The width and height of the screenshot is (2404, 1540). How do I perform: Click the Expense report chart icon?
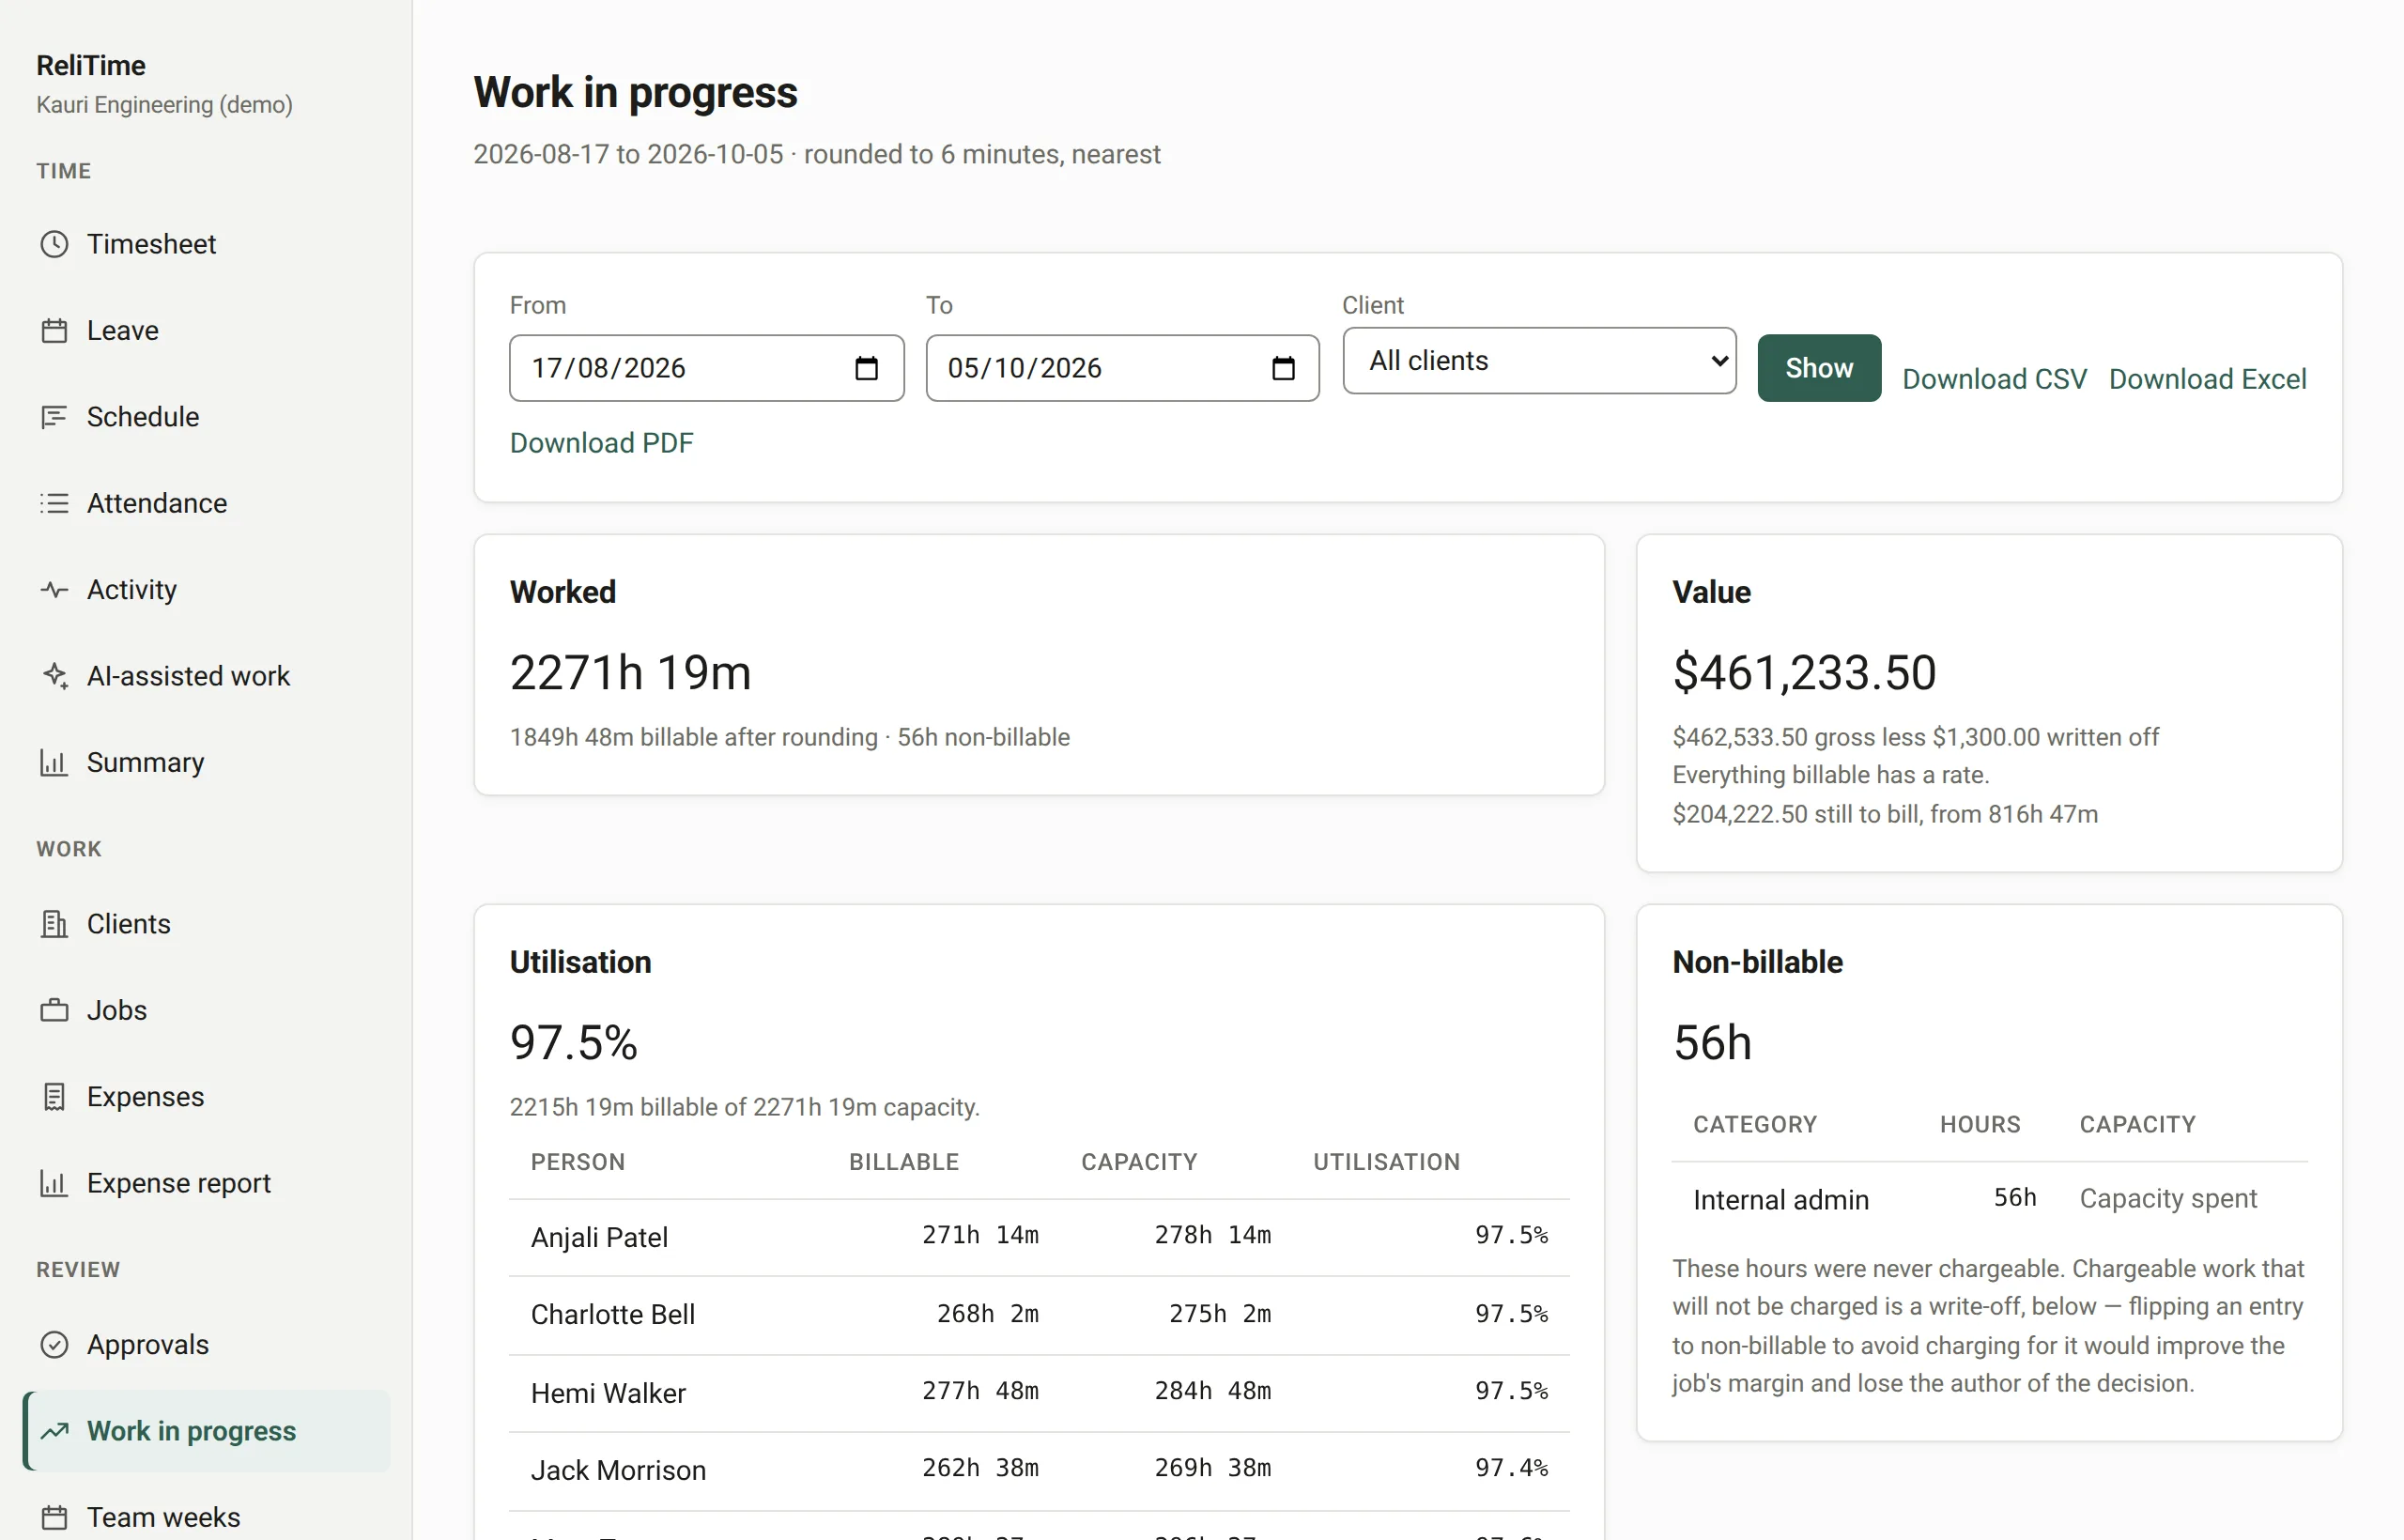[54, 1183]
